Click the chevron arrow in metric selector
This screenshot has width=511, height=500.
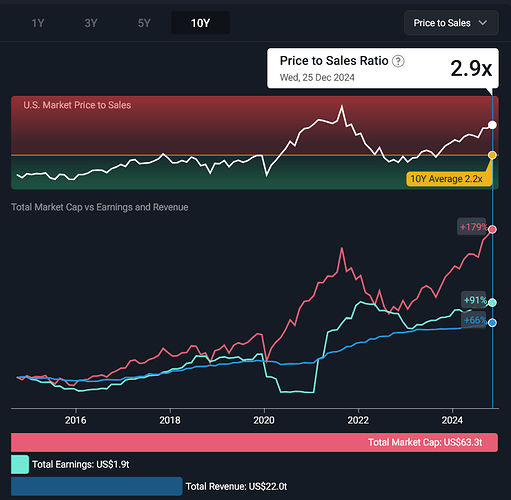(483, 23)
